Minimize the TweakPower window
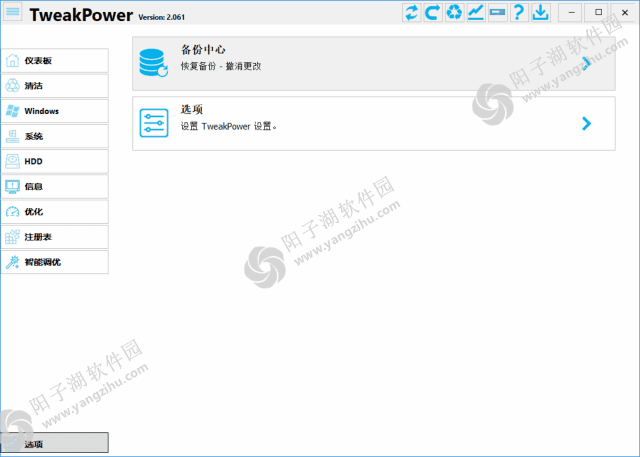640x457 pixels. [x=571, y=12]
